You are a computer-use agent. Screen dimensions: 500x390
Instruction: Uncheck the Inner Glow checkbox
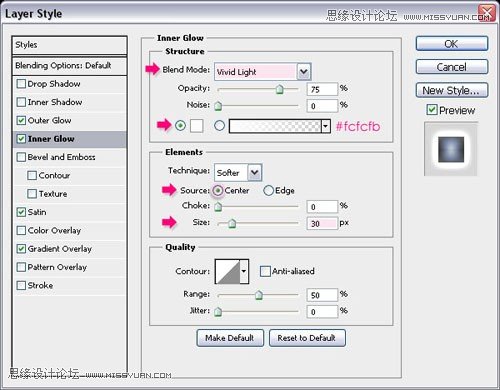(x=21, y=139)
